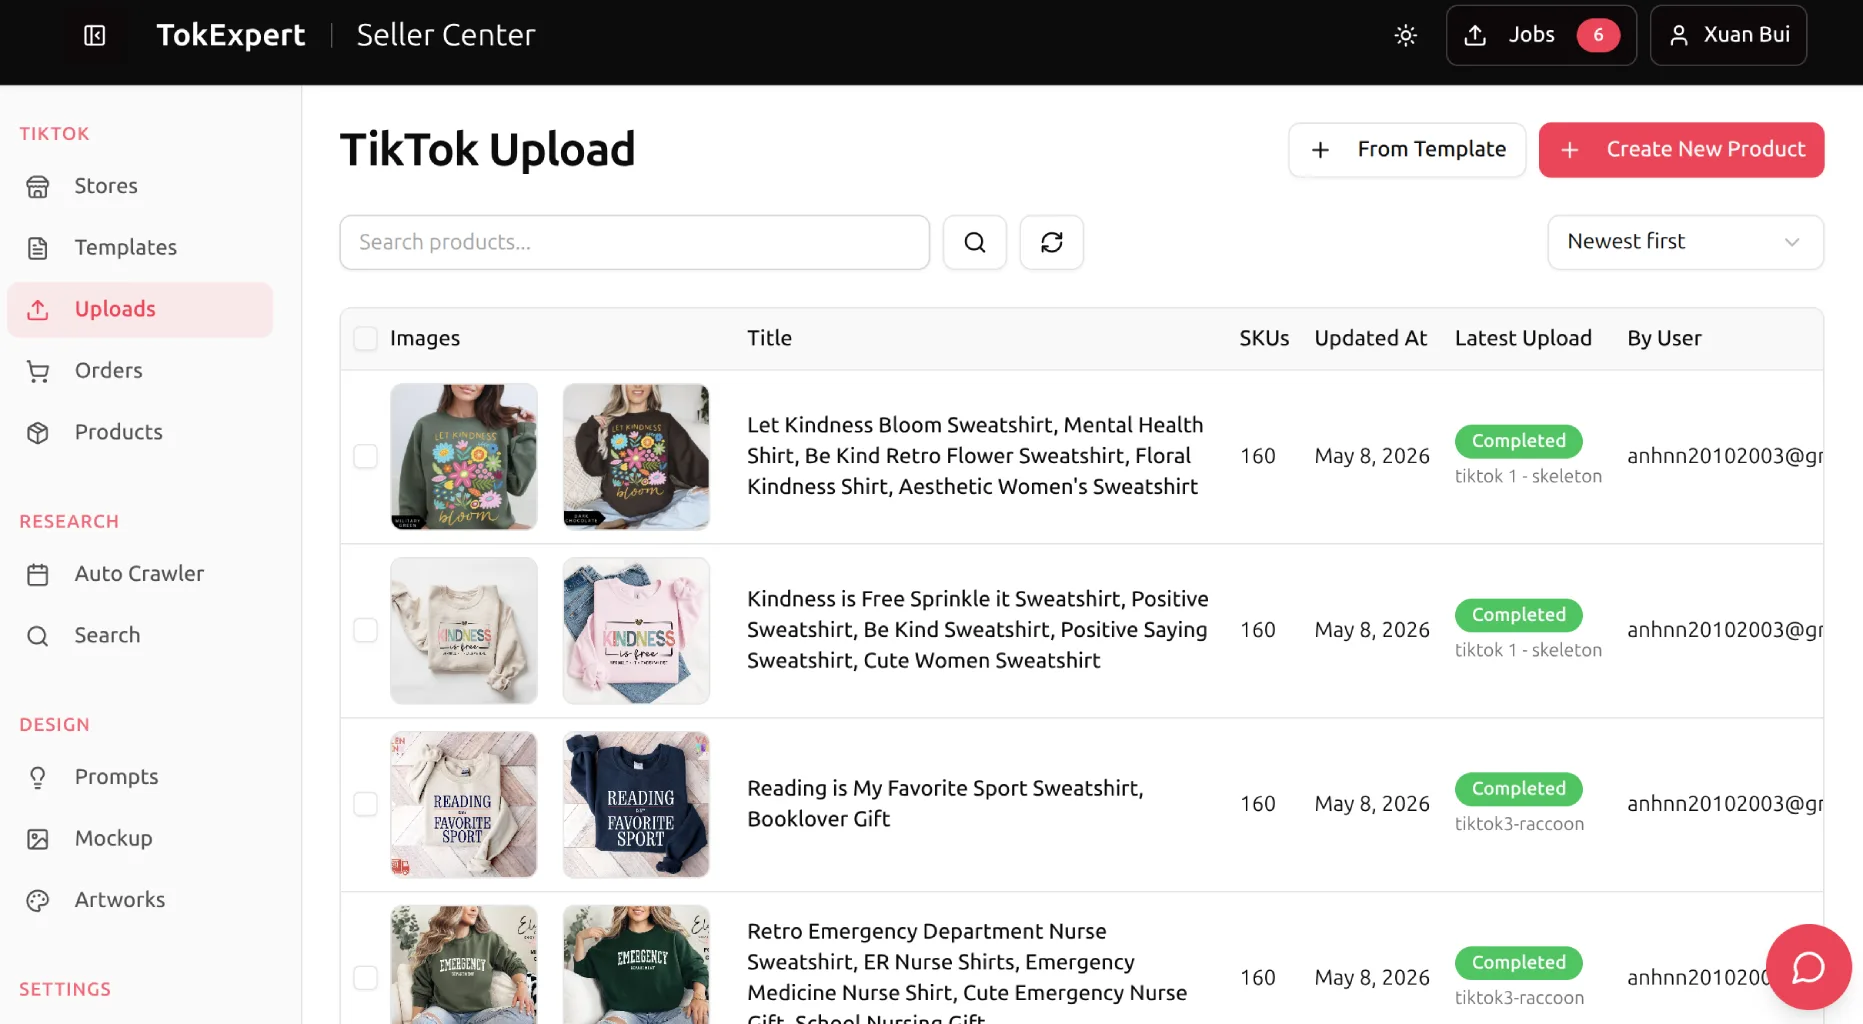Click the Uploads arrow icon
Image resolution: width=1863 pixels, height=1024 pixels.
point(38,310)
